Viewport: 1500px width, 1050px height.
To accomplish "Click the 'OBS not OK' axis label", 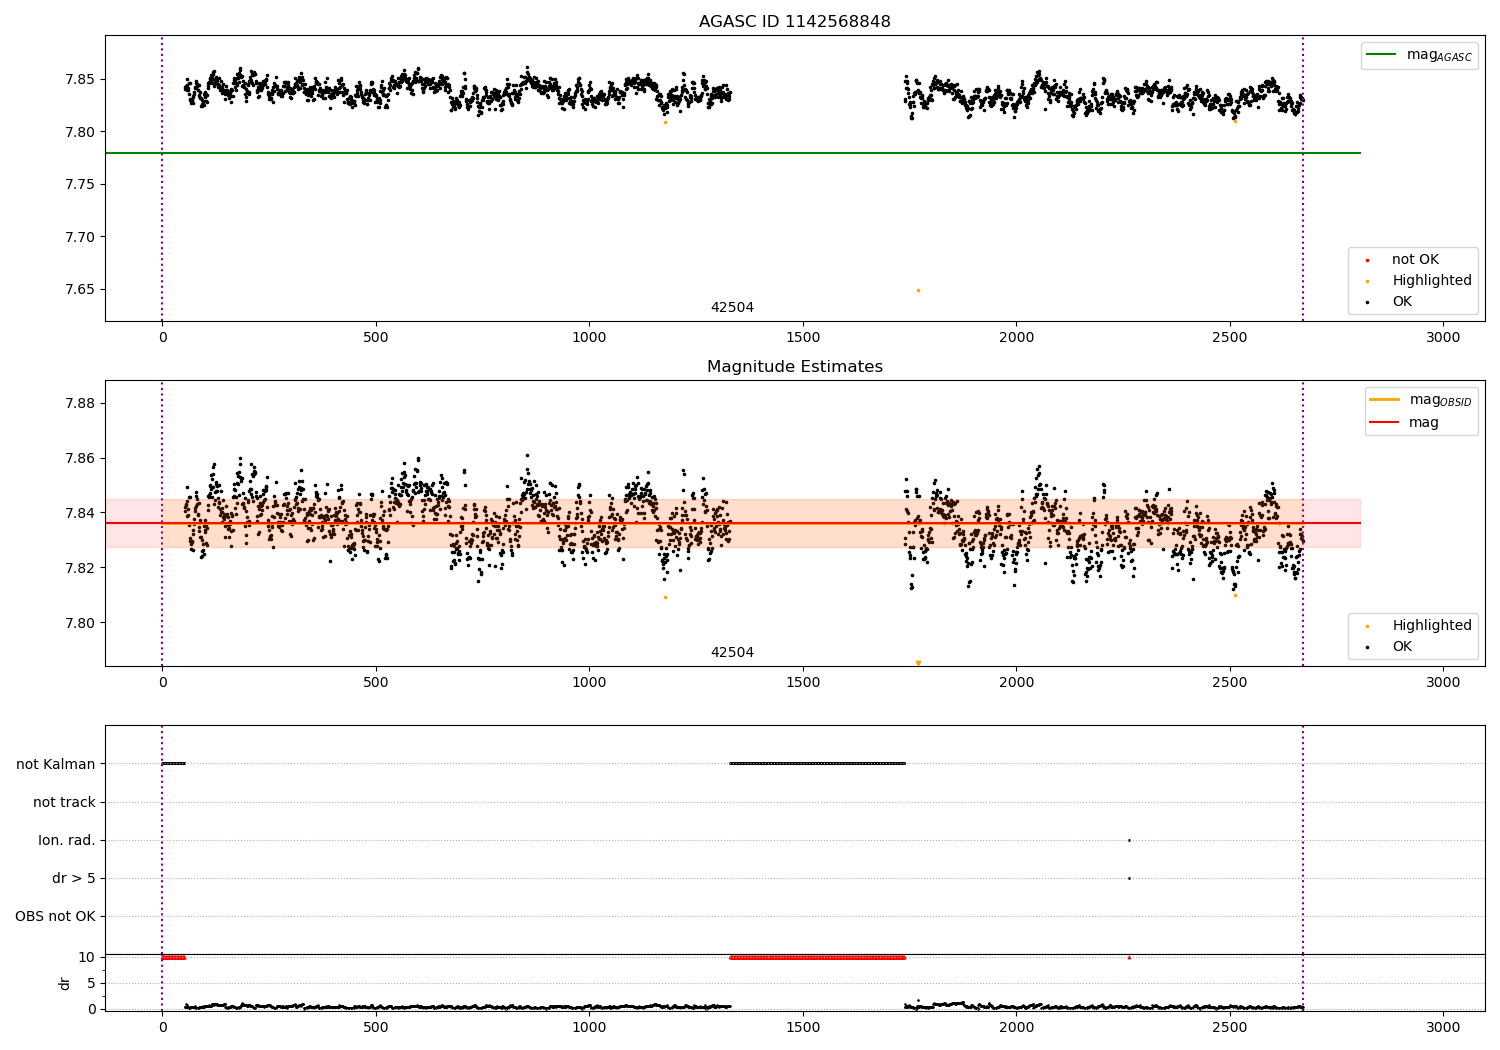I will (55, 916).
